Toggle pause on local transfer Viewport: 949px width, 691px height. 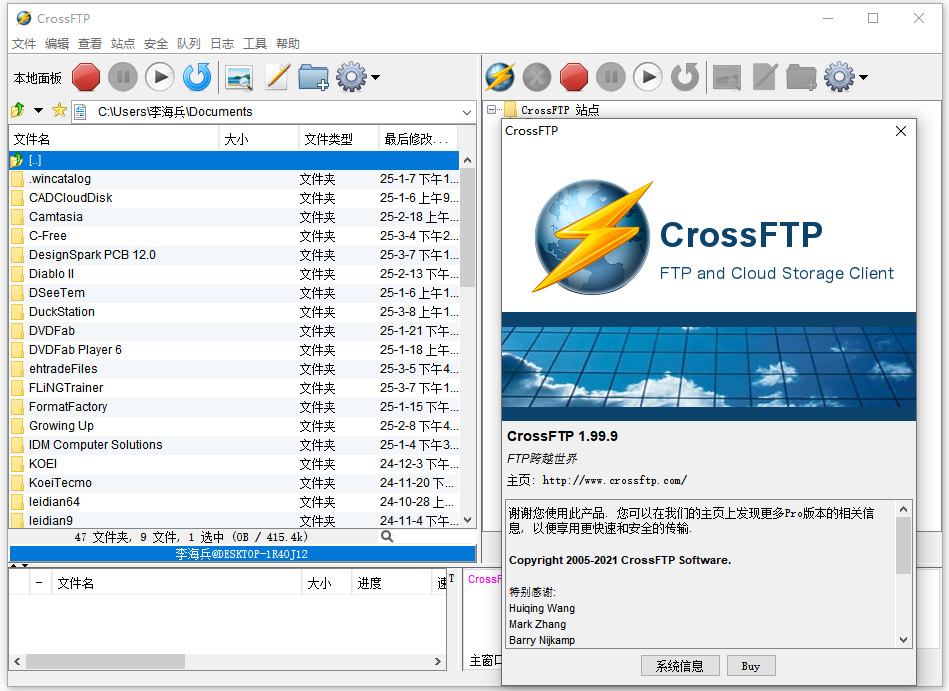click(121, 77)
